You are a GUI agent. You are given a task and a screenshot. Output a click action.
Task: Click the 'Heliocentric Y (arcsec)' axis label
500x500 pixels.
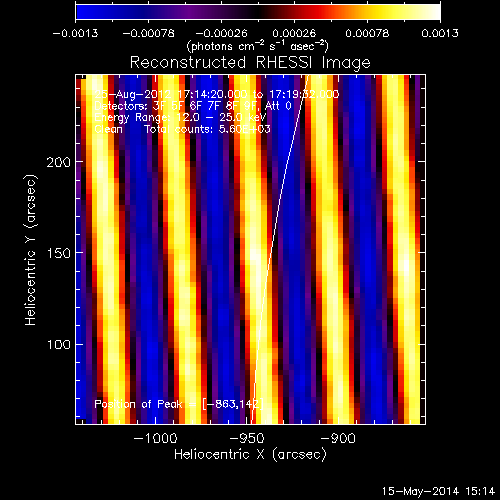[x=31, y=250]
